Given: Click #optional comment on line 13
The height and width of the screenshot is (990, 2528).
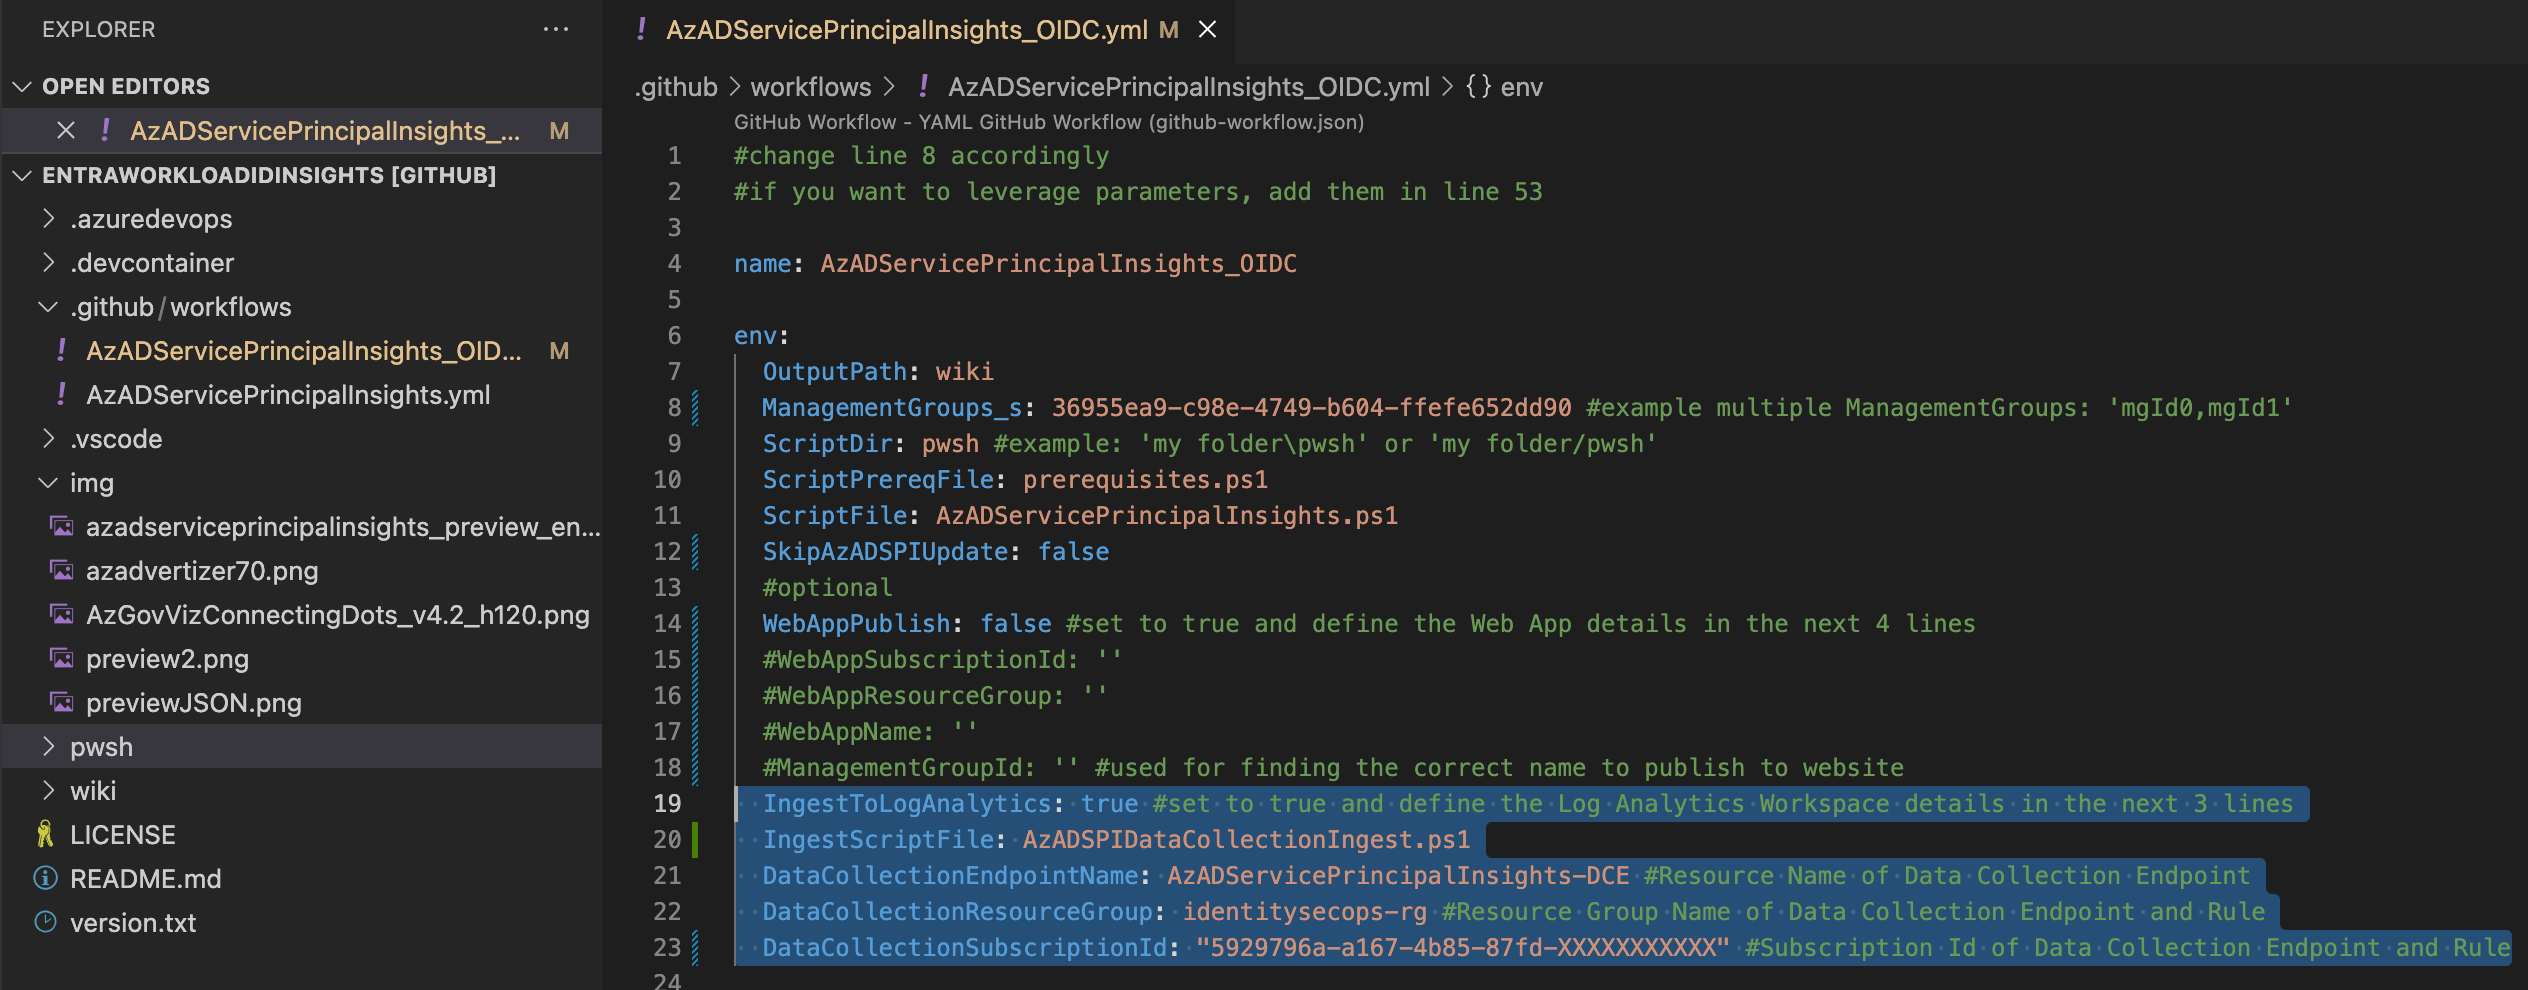Looking at the screenshot, I should click(x=827, y=588).
